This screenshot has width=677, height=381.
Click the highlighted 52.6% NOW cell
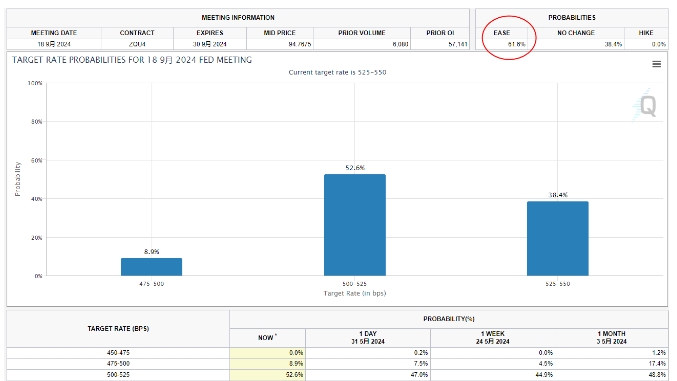[x=267, y=375]
